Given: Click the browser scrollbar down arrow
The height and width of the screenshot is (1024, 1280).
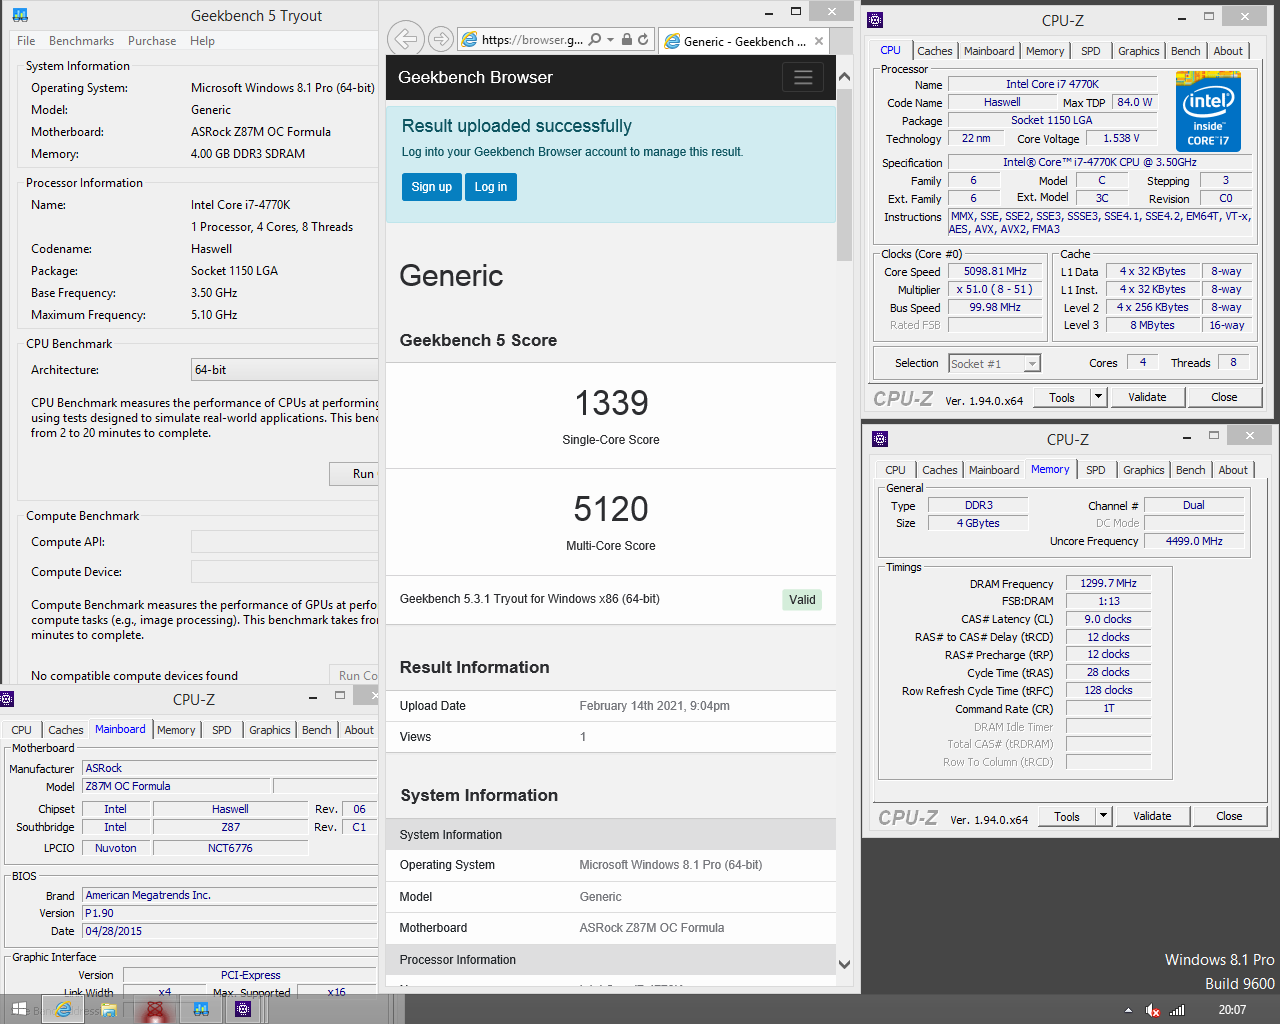Looking at the screenshot, I should (x=844, y=964).
